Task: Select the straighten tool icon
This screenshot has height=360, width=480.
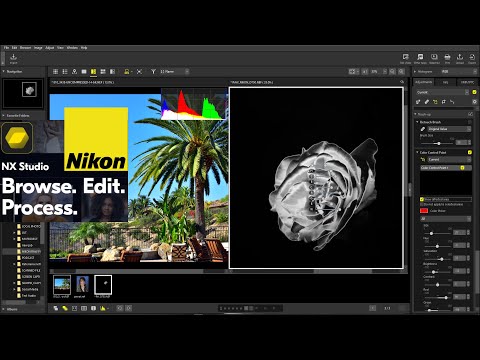Action: click(x=452, y=102)
